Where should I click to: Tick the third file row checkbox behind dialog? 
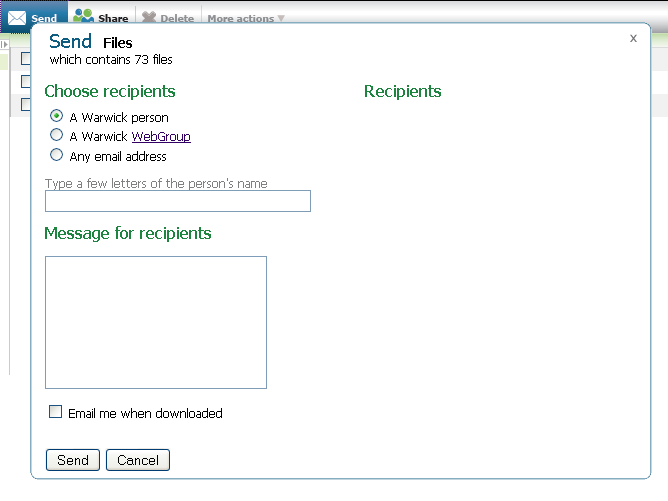26,104
